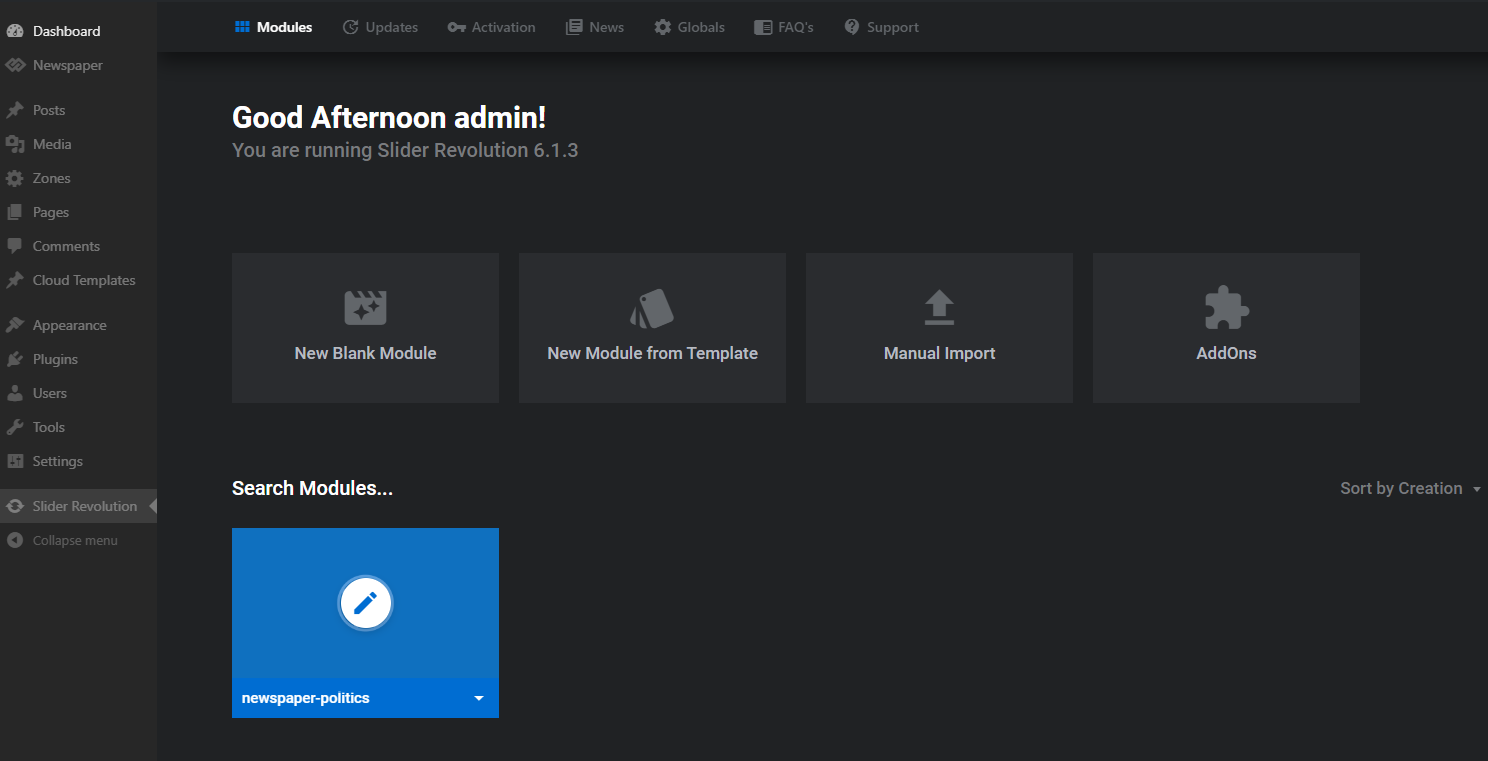Click the Comments speech bubble icon
Viewport: 1488px width, 761px height.
tap(14, 246)
